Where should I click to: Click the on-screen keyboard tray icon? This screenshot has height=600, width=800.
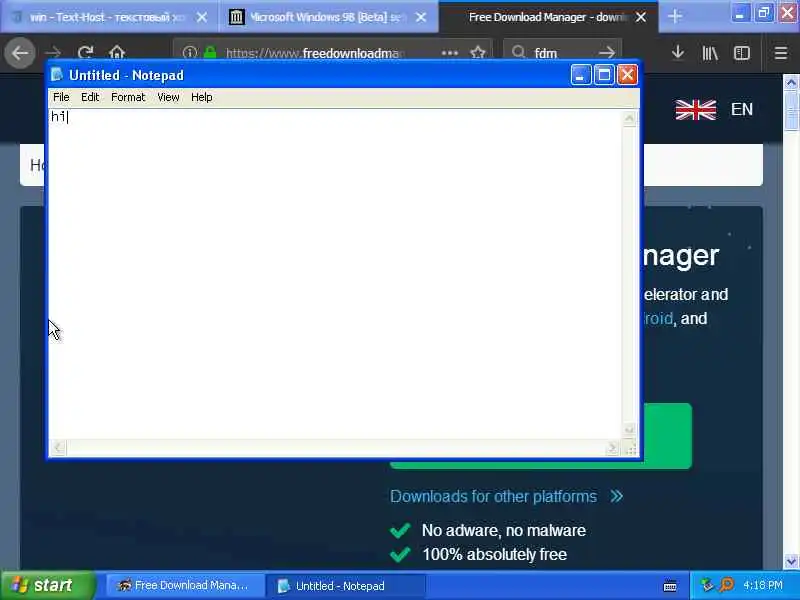[669, 586]
